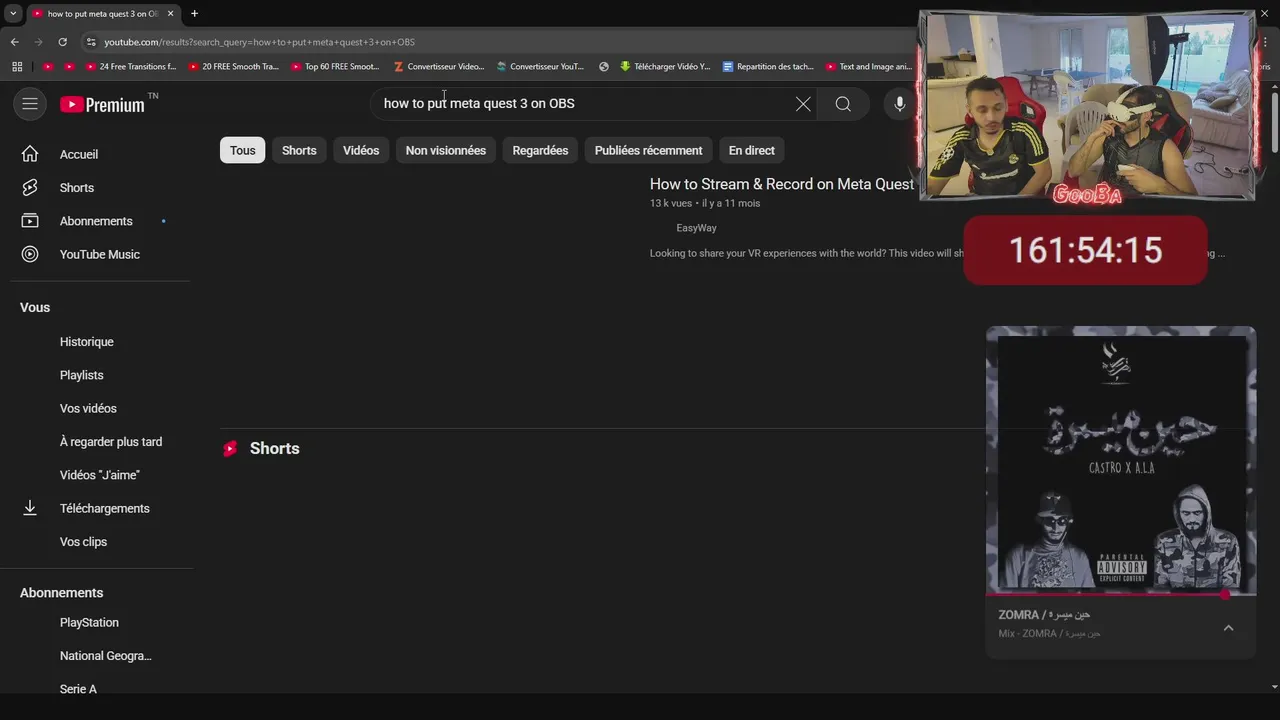Open the EasyWay channel

696,228
